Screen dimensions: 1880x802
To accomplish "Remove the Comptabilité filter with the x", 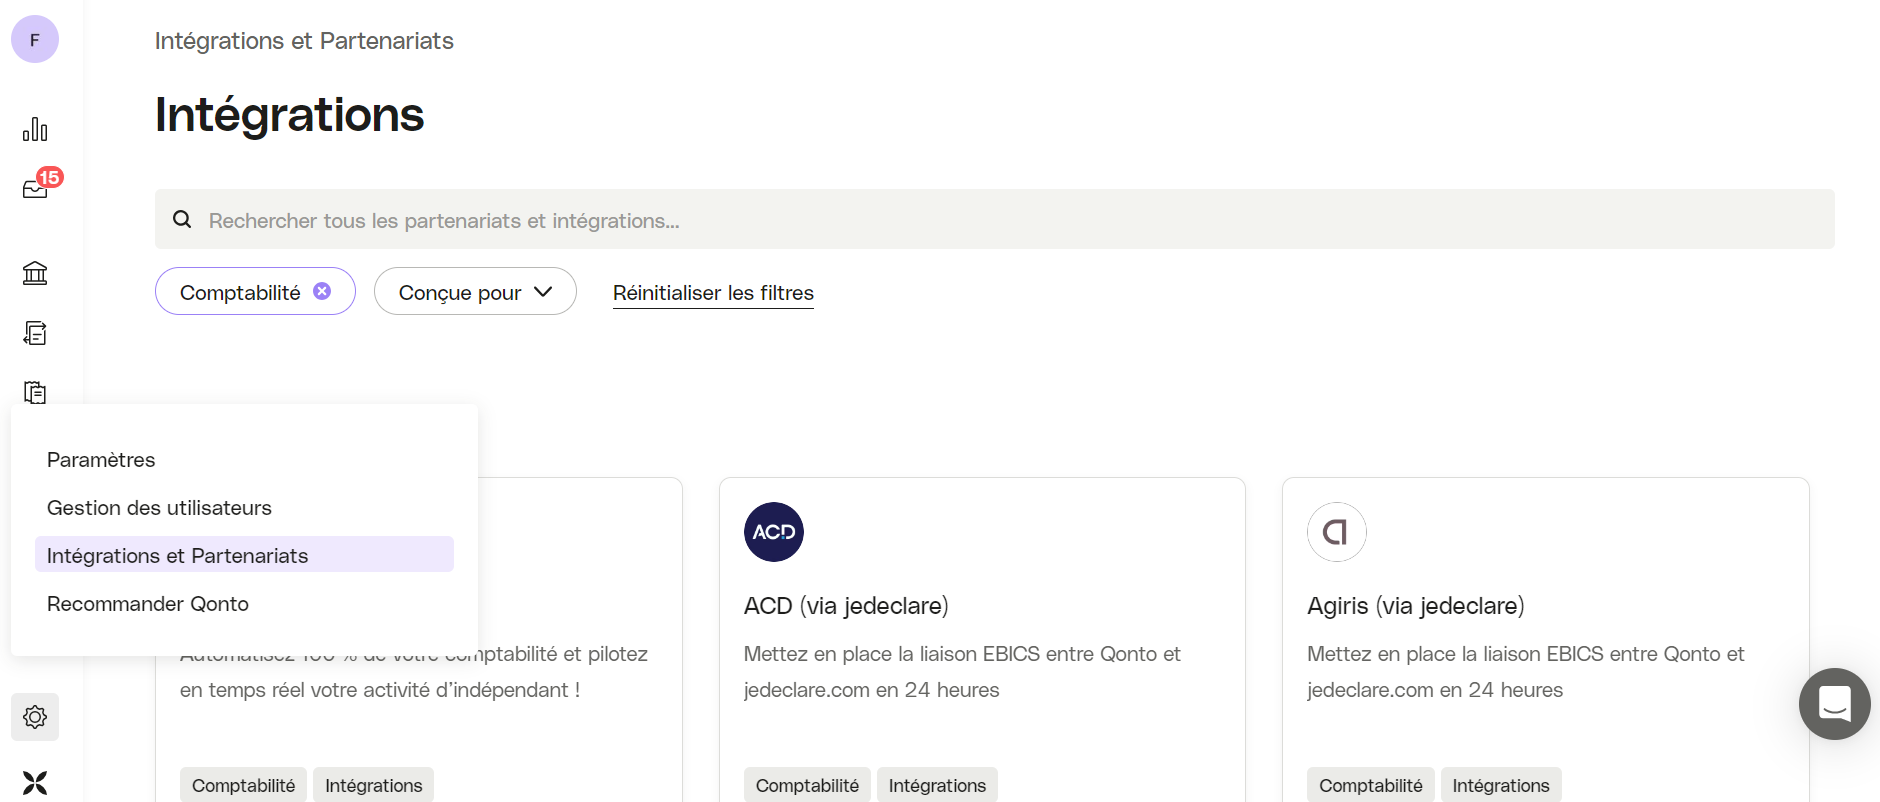I will point(322,291).
